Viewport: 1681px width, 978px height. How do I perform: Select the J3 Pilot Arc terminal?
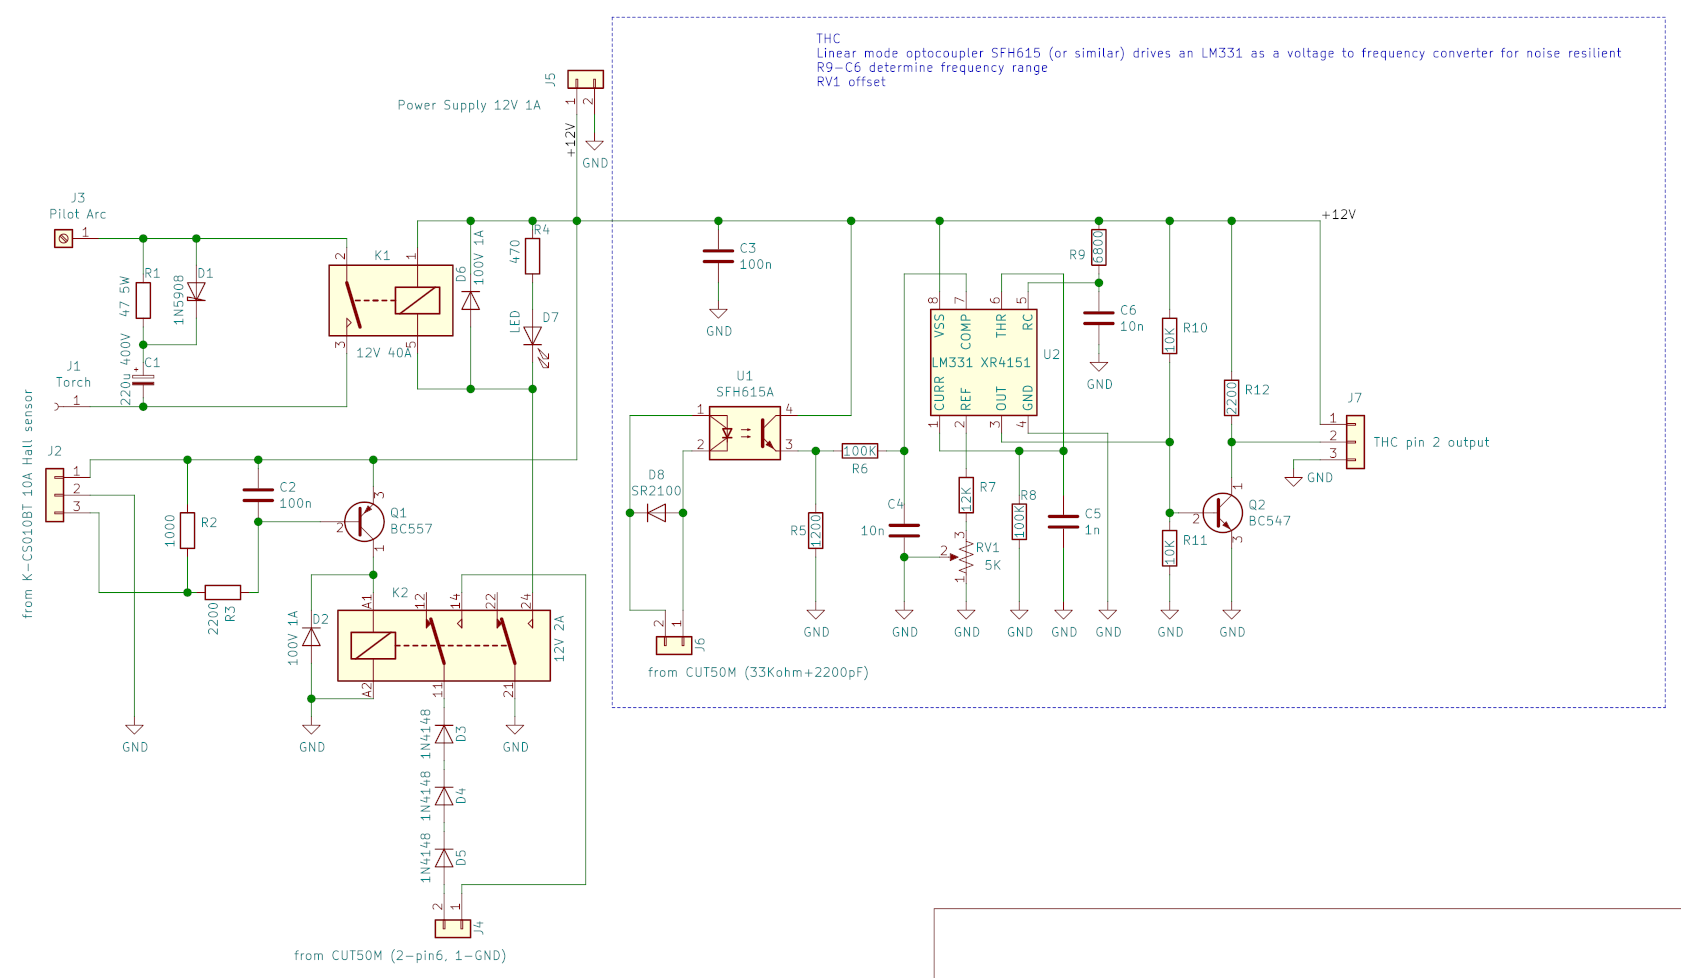63,238
